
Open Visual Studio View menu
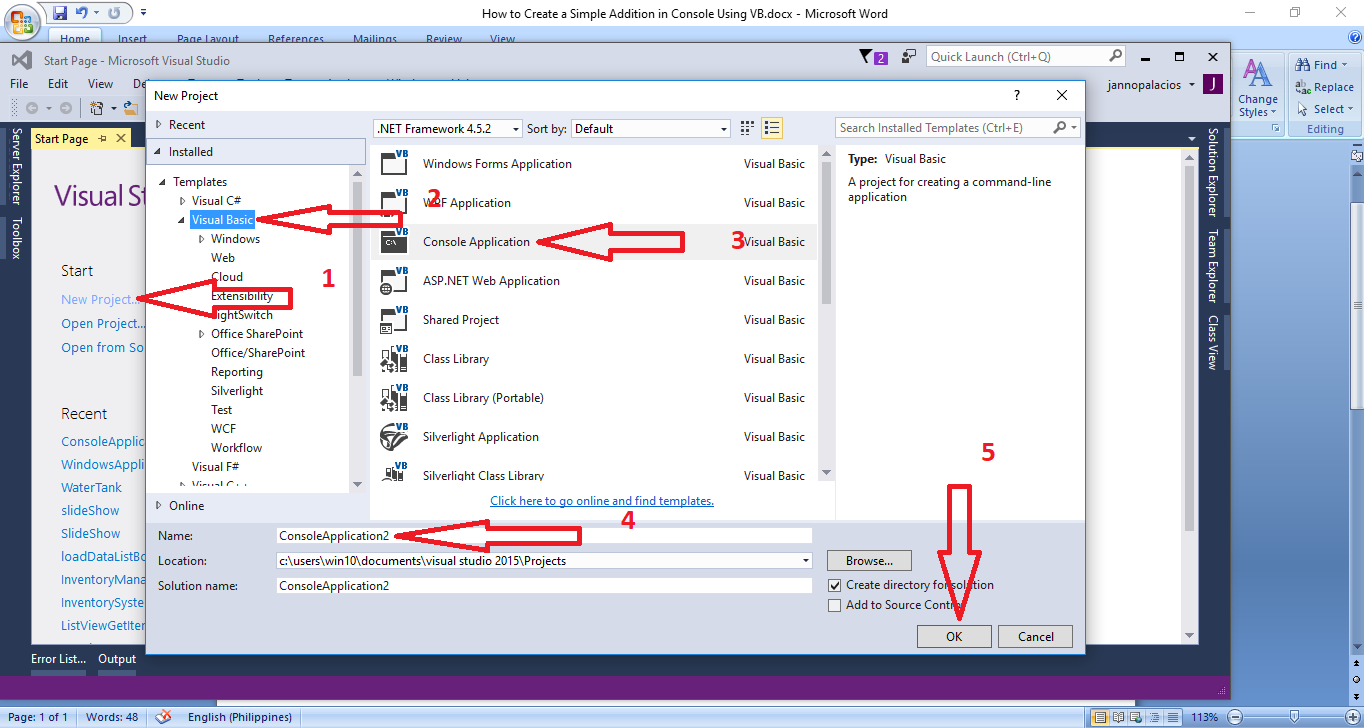coord(101,84)
